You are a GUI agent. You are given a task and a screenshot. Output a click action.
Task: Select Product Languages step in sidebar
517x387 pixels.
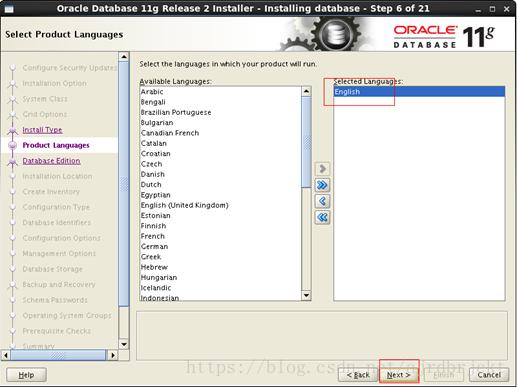click(56, 145)
